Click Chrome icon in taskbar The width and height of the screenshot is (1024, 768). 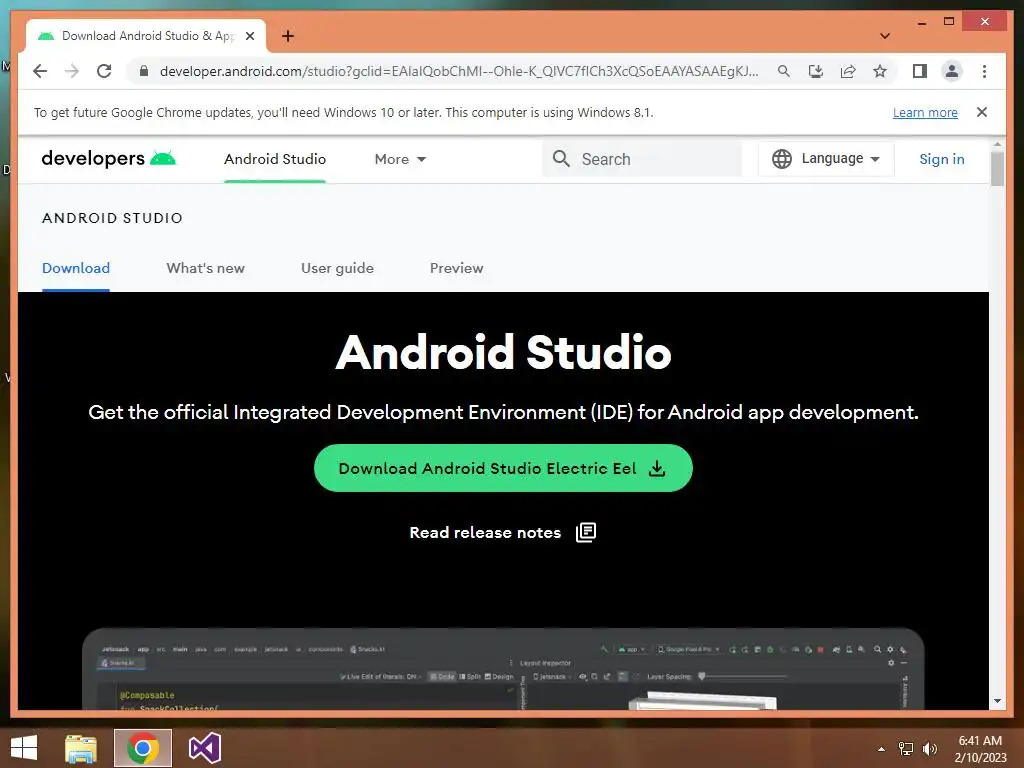tap(143, 748)
